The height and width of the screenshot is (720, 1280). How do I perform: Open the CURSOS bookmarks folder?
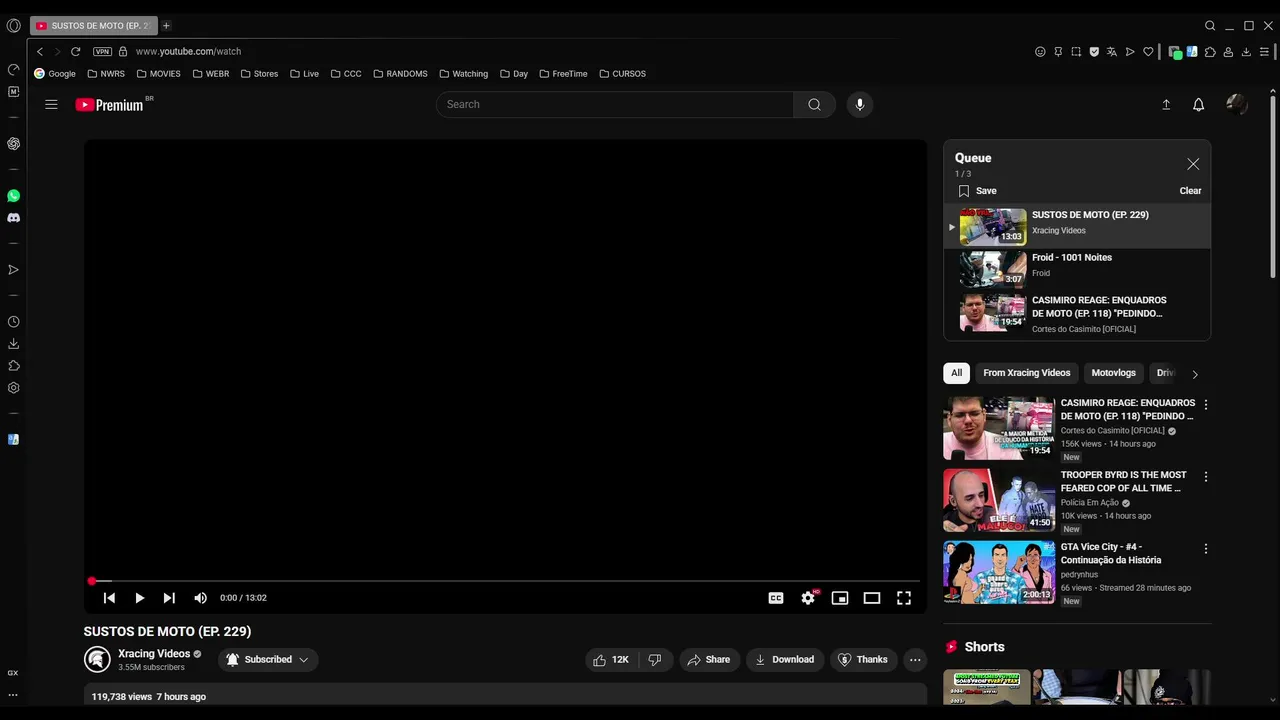(x=622, y=74)
